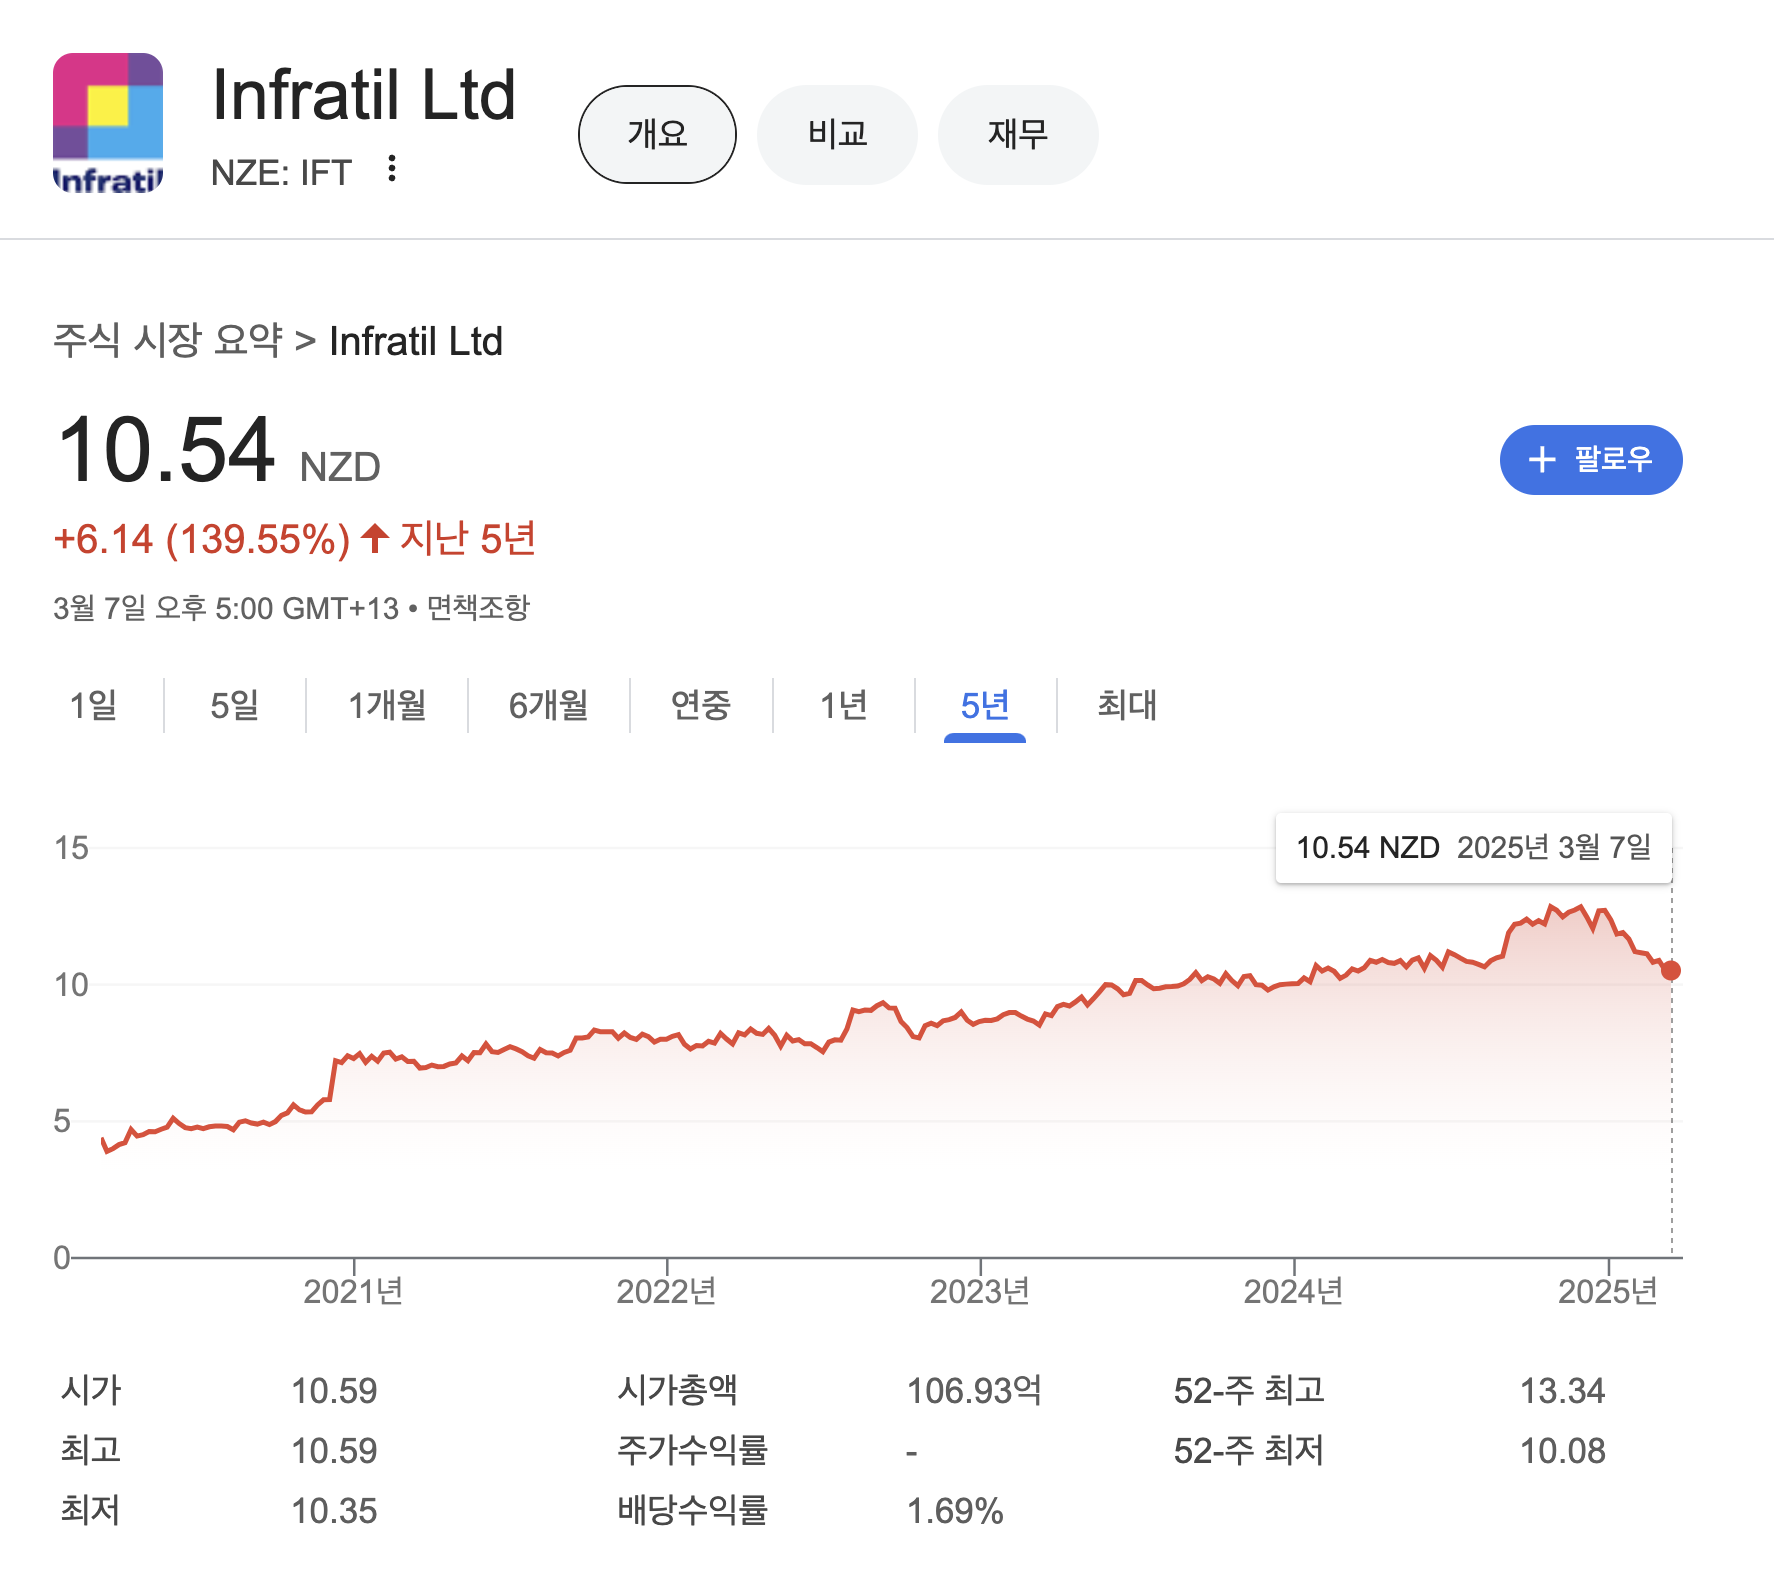Click the 2023년 label on chart axis

[980, 1292]
